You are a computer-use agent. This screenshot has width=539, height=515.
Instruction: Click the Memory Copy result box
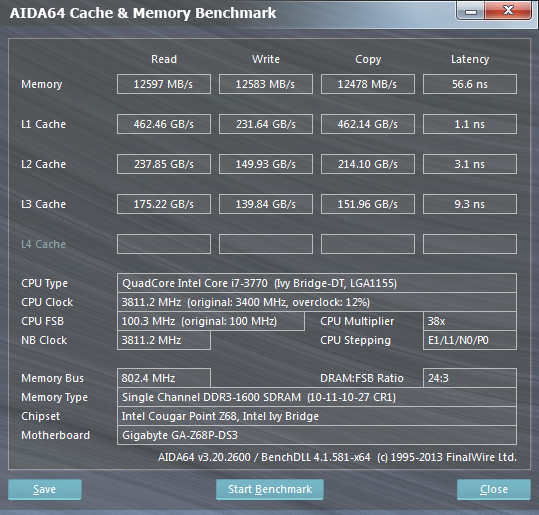[368, 84]
